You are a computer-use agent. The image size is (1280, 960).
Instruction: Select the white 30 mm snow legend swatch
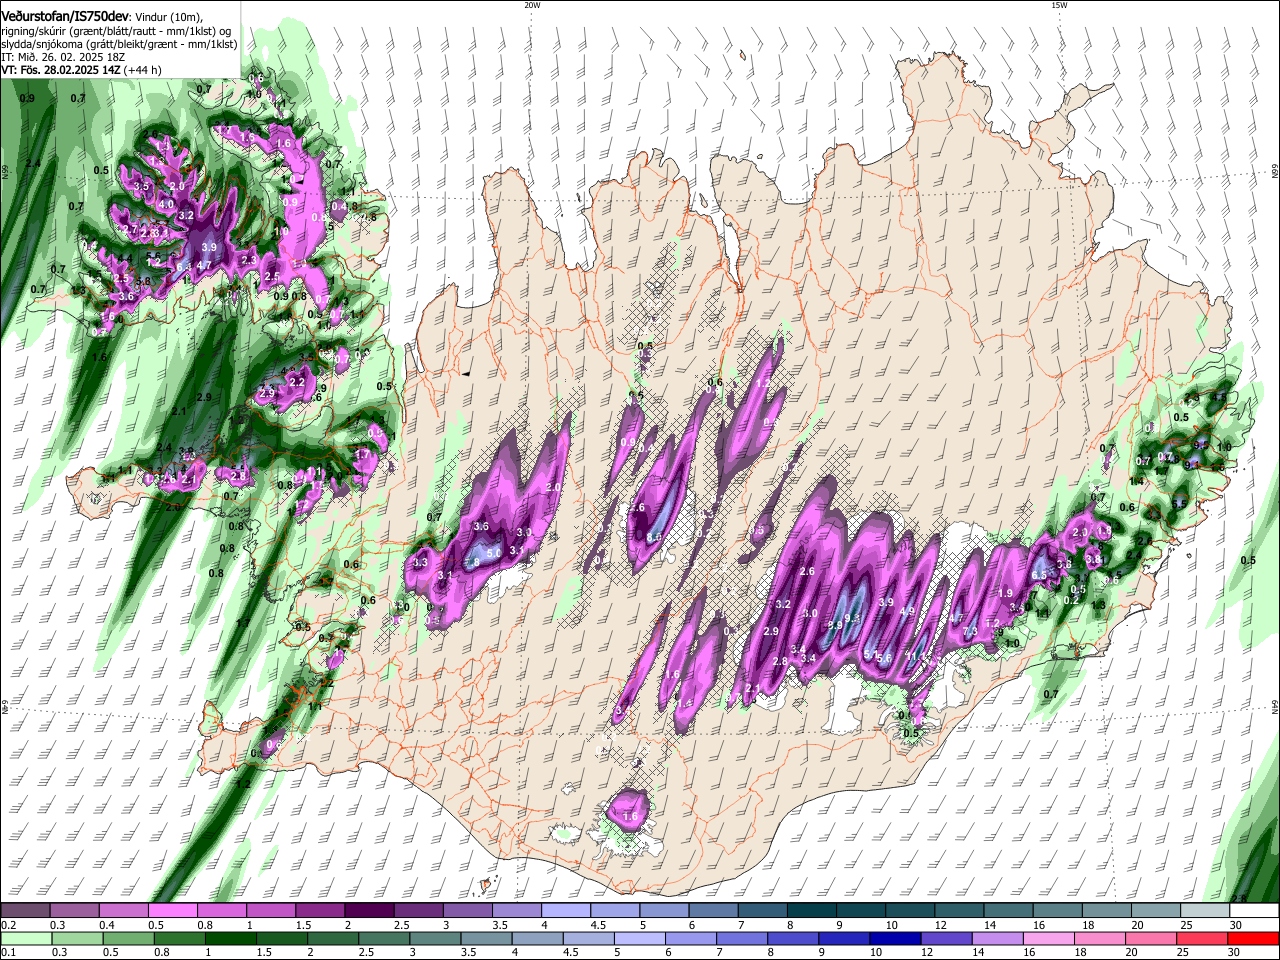click(1254, 911)
